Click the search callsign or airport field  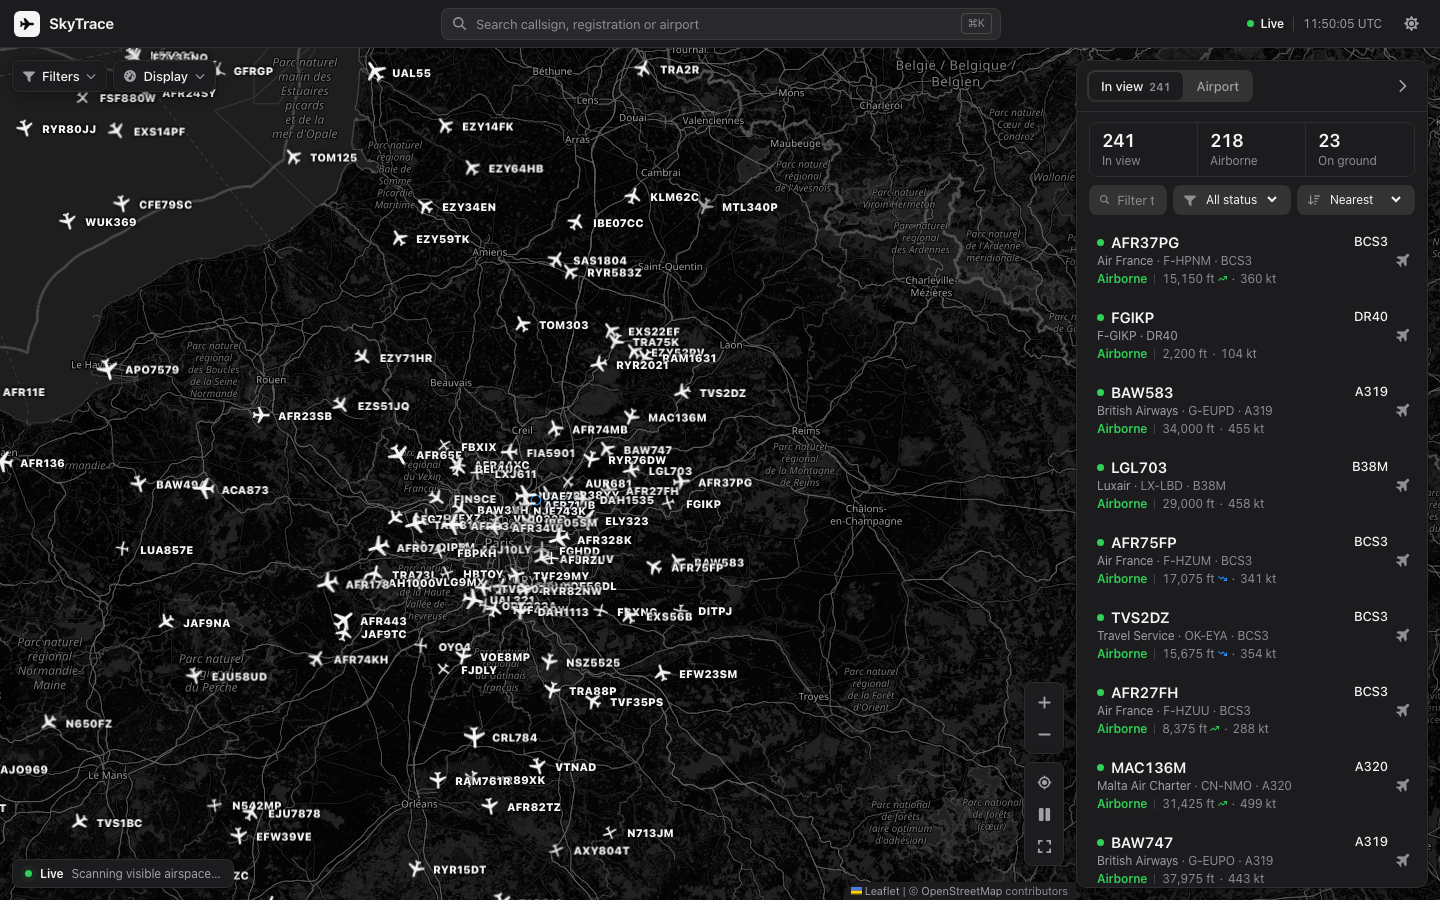point(720,24)
